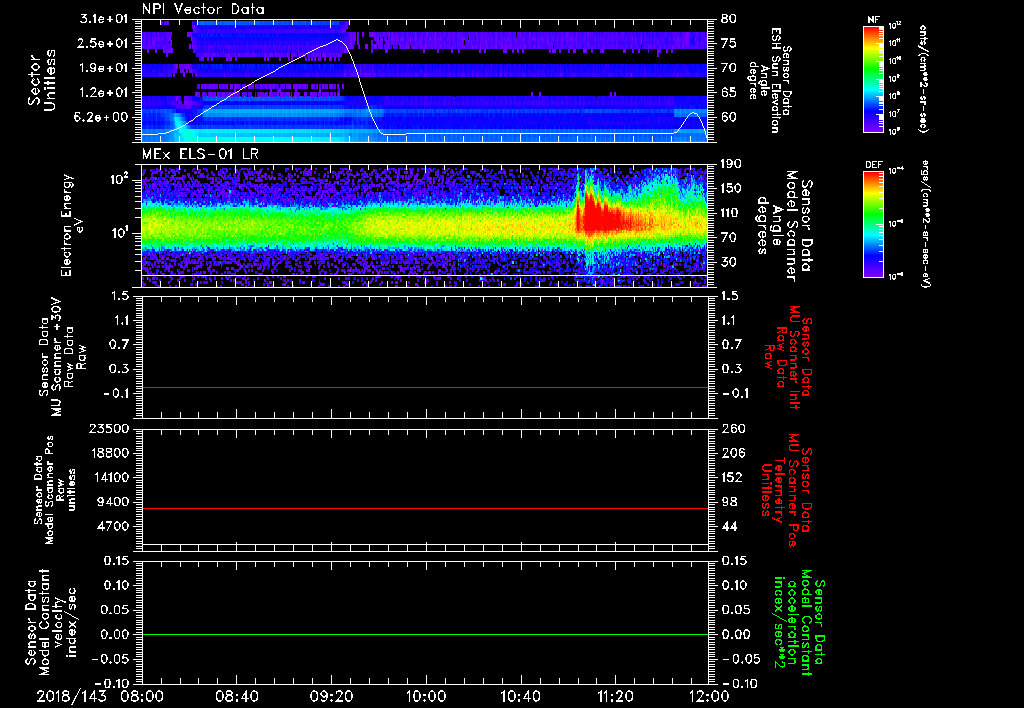Click the 10:40 time axis label

point(520,696)
